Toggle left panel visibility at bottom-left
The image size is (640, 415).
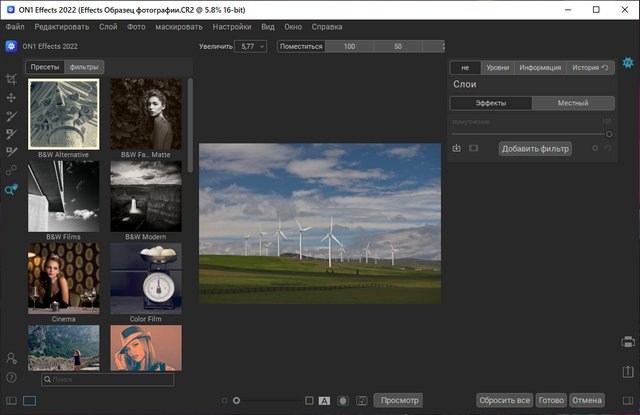(x=11, y=400)
